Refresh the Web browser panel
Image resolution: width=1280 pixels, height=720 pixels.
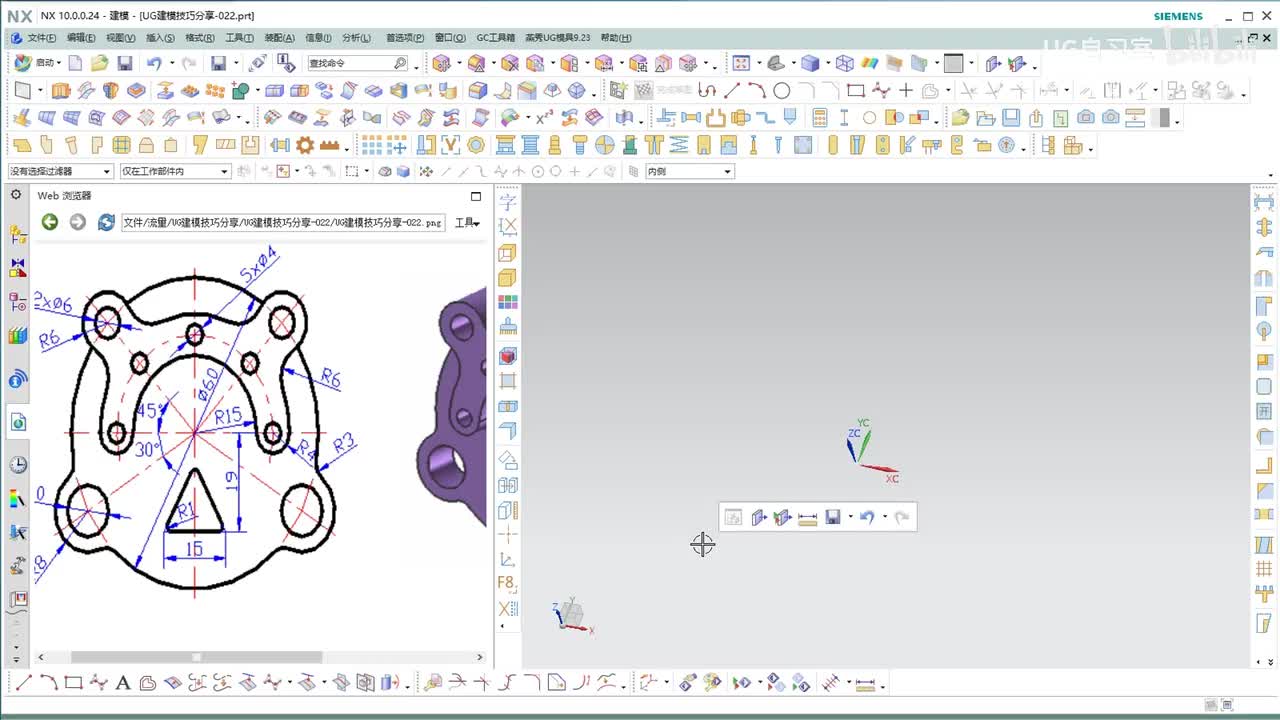click(x=106, y=222)
